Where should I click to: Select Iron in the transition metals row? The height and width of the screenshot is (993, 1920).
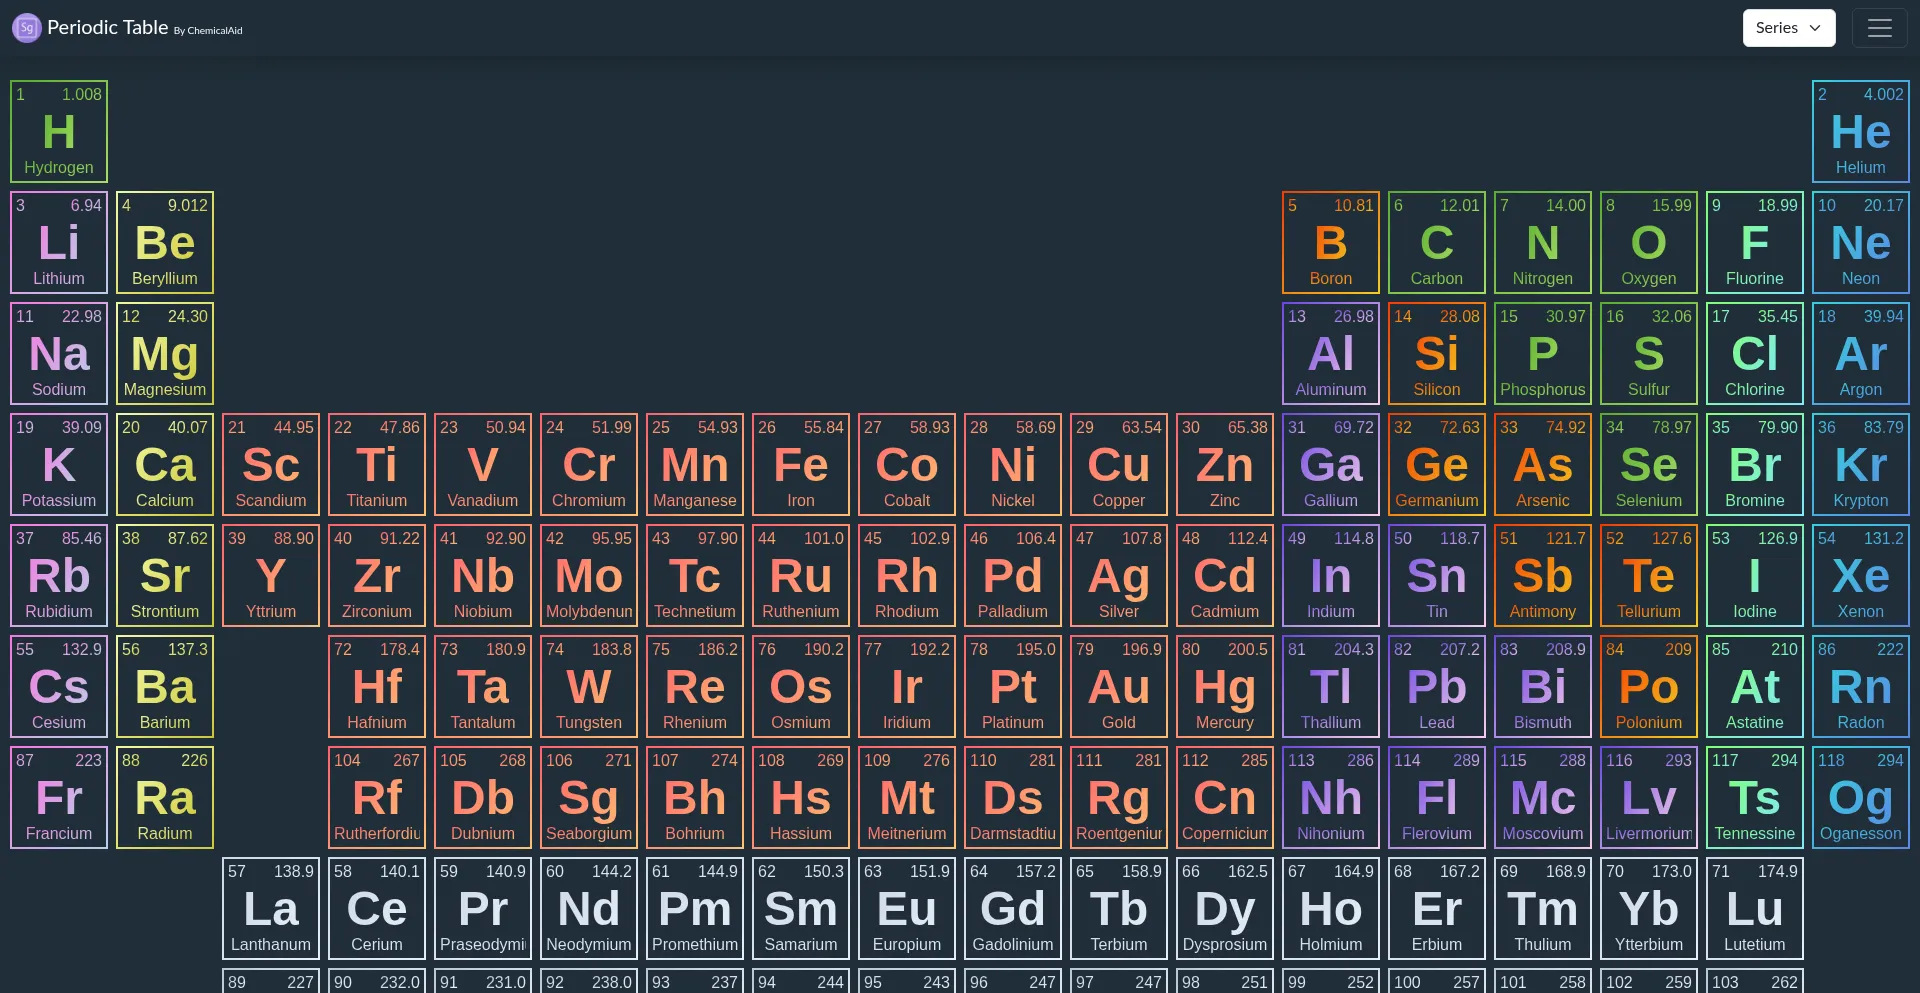800,464
